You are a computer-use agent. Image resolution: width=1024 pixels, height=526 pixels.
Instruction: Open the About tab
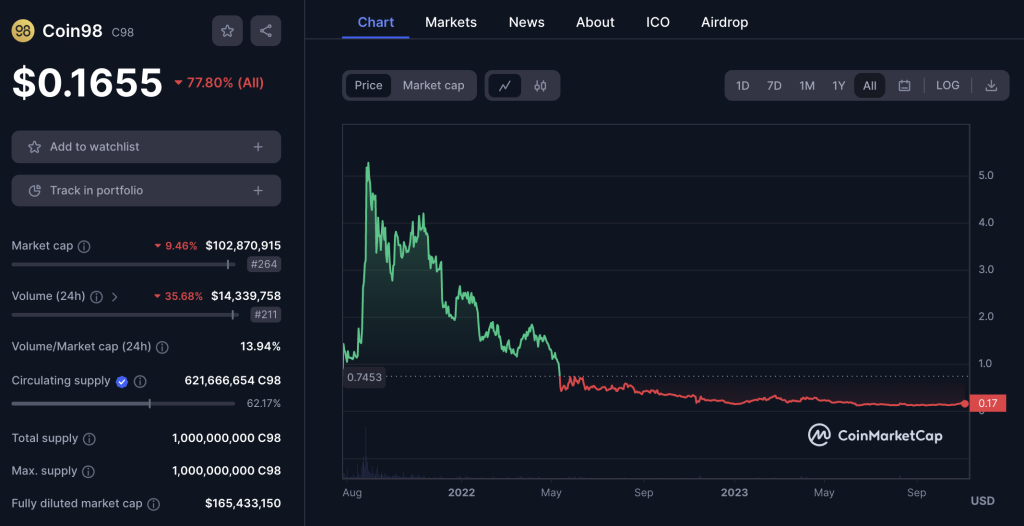[x=595, y=22]
